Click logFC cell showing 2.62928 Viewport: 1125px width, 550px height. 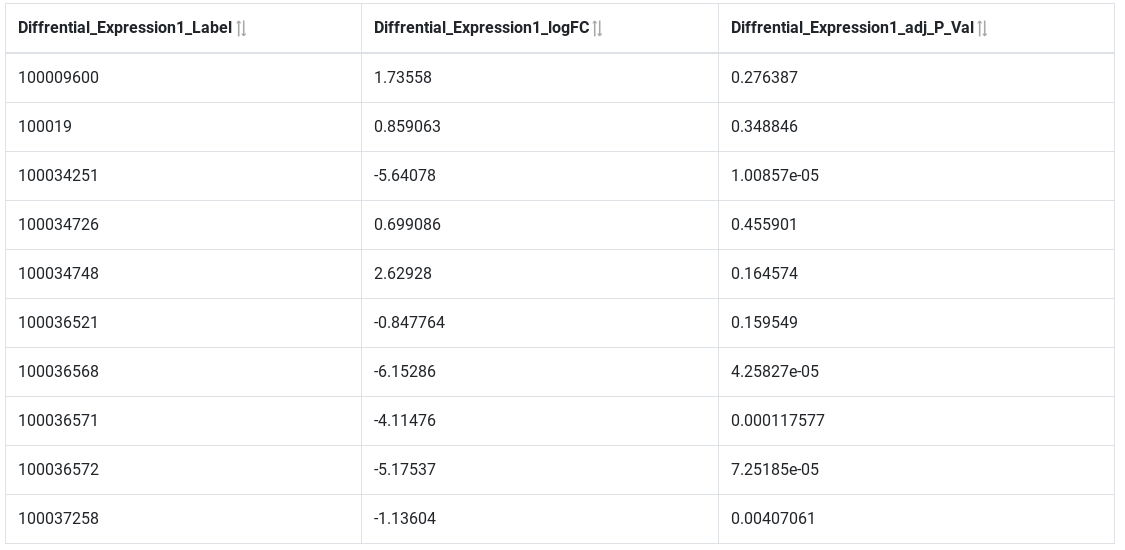(403, 273)
